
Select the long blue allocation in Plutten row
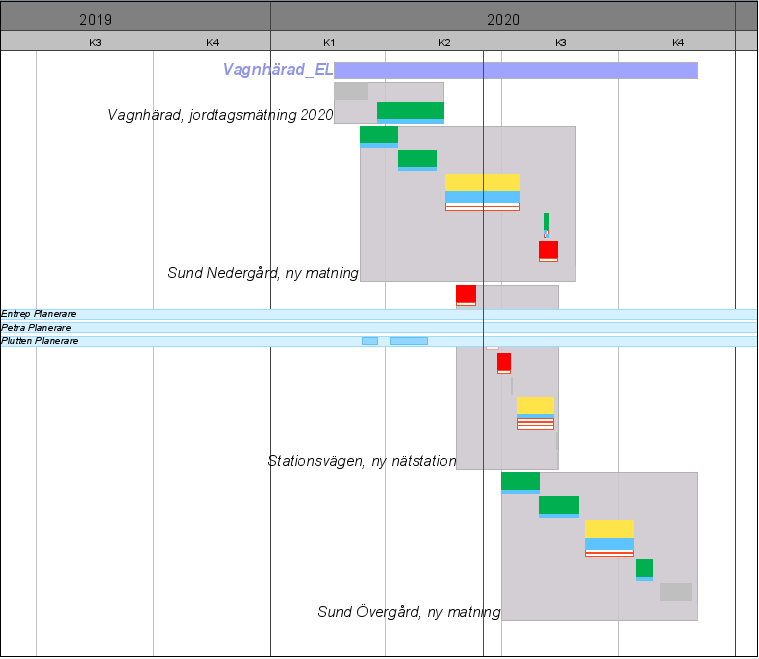409,341
